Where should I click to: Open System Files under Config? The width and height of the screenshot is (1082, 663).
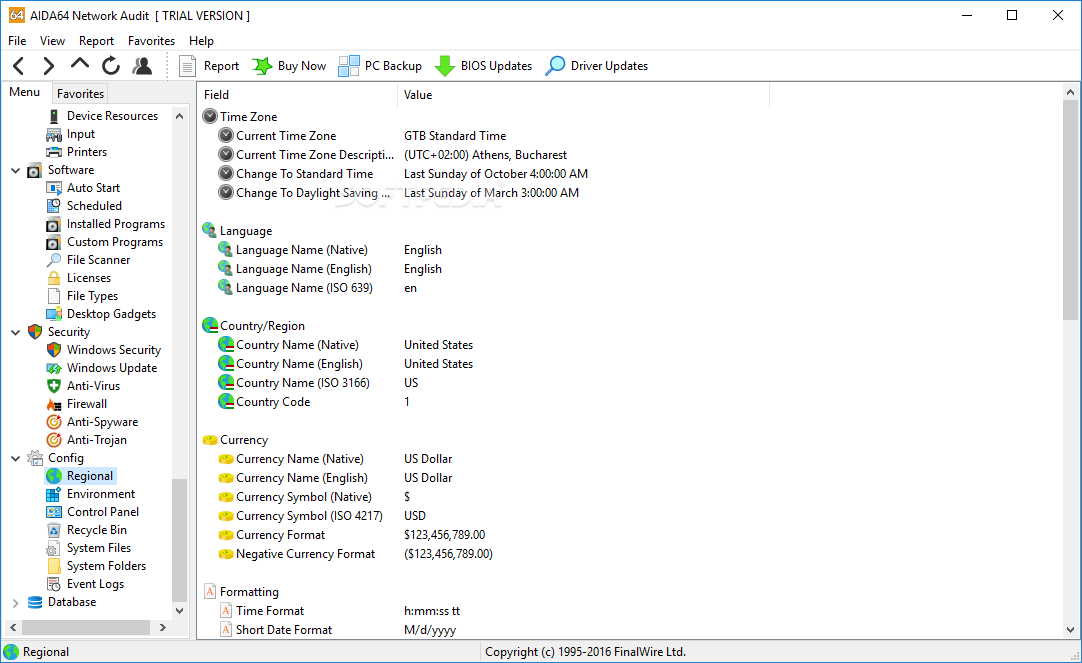(x=89, y=548)
